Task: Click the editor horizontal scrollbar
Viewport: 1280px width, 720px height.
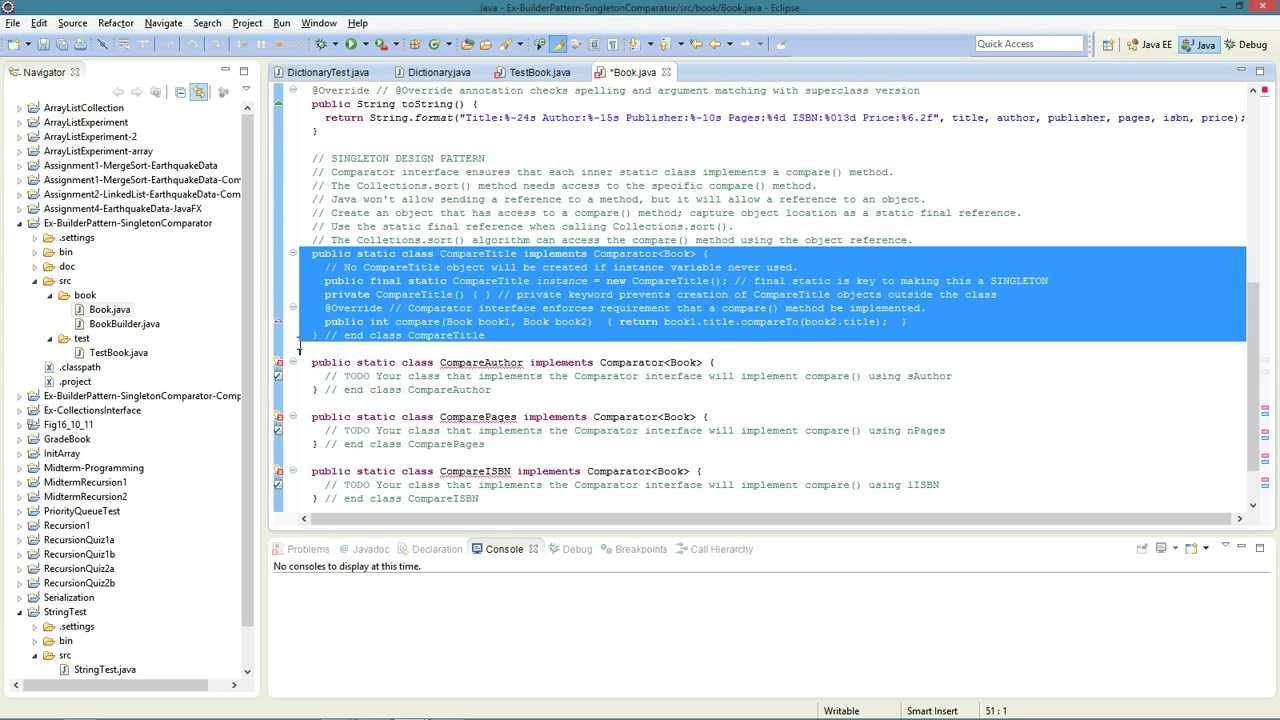Action: click(x=772, y=518)
